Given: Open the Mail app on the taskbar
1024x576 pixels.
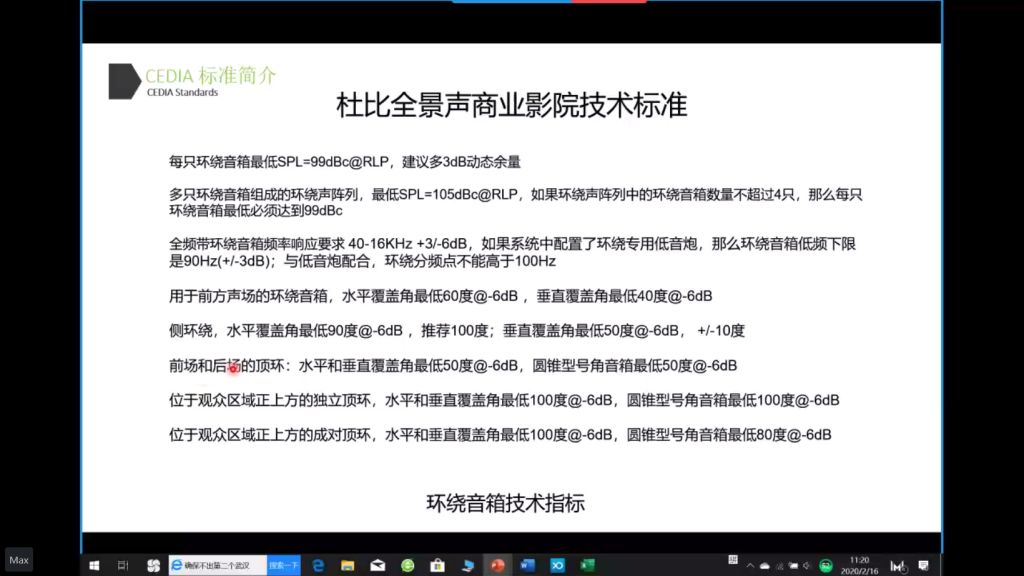Looking at the screenshot, I should (x=377, y=566).
